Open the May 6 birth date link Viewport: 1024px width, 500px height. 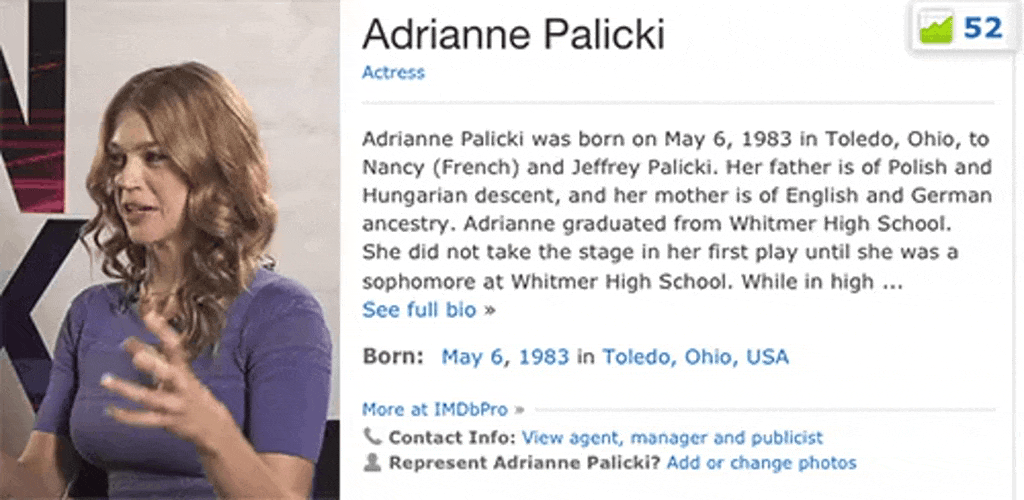pos(477,356)
